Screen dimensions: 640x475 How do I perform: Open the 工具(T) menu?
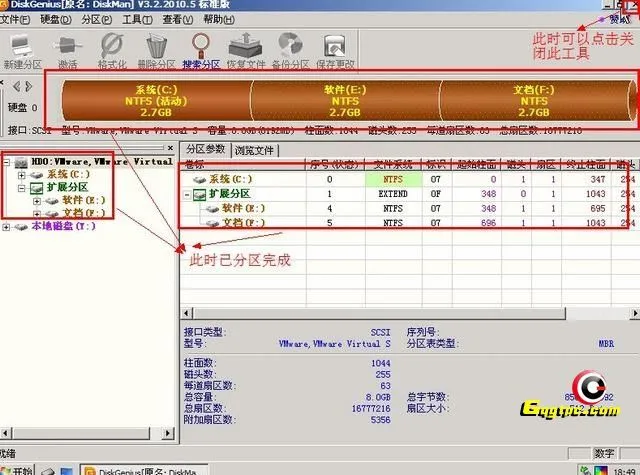(x=138, y=20)
